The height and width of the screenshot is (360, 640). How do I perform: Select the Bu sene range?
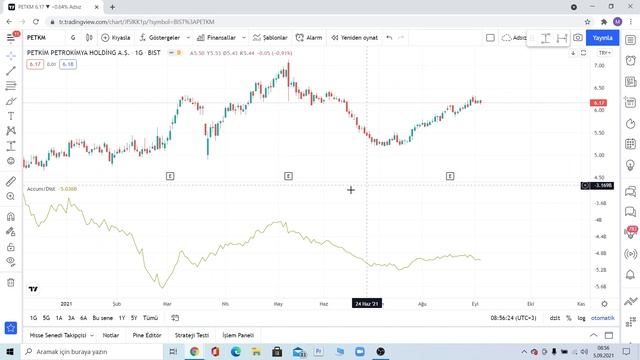[102, 318]
